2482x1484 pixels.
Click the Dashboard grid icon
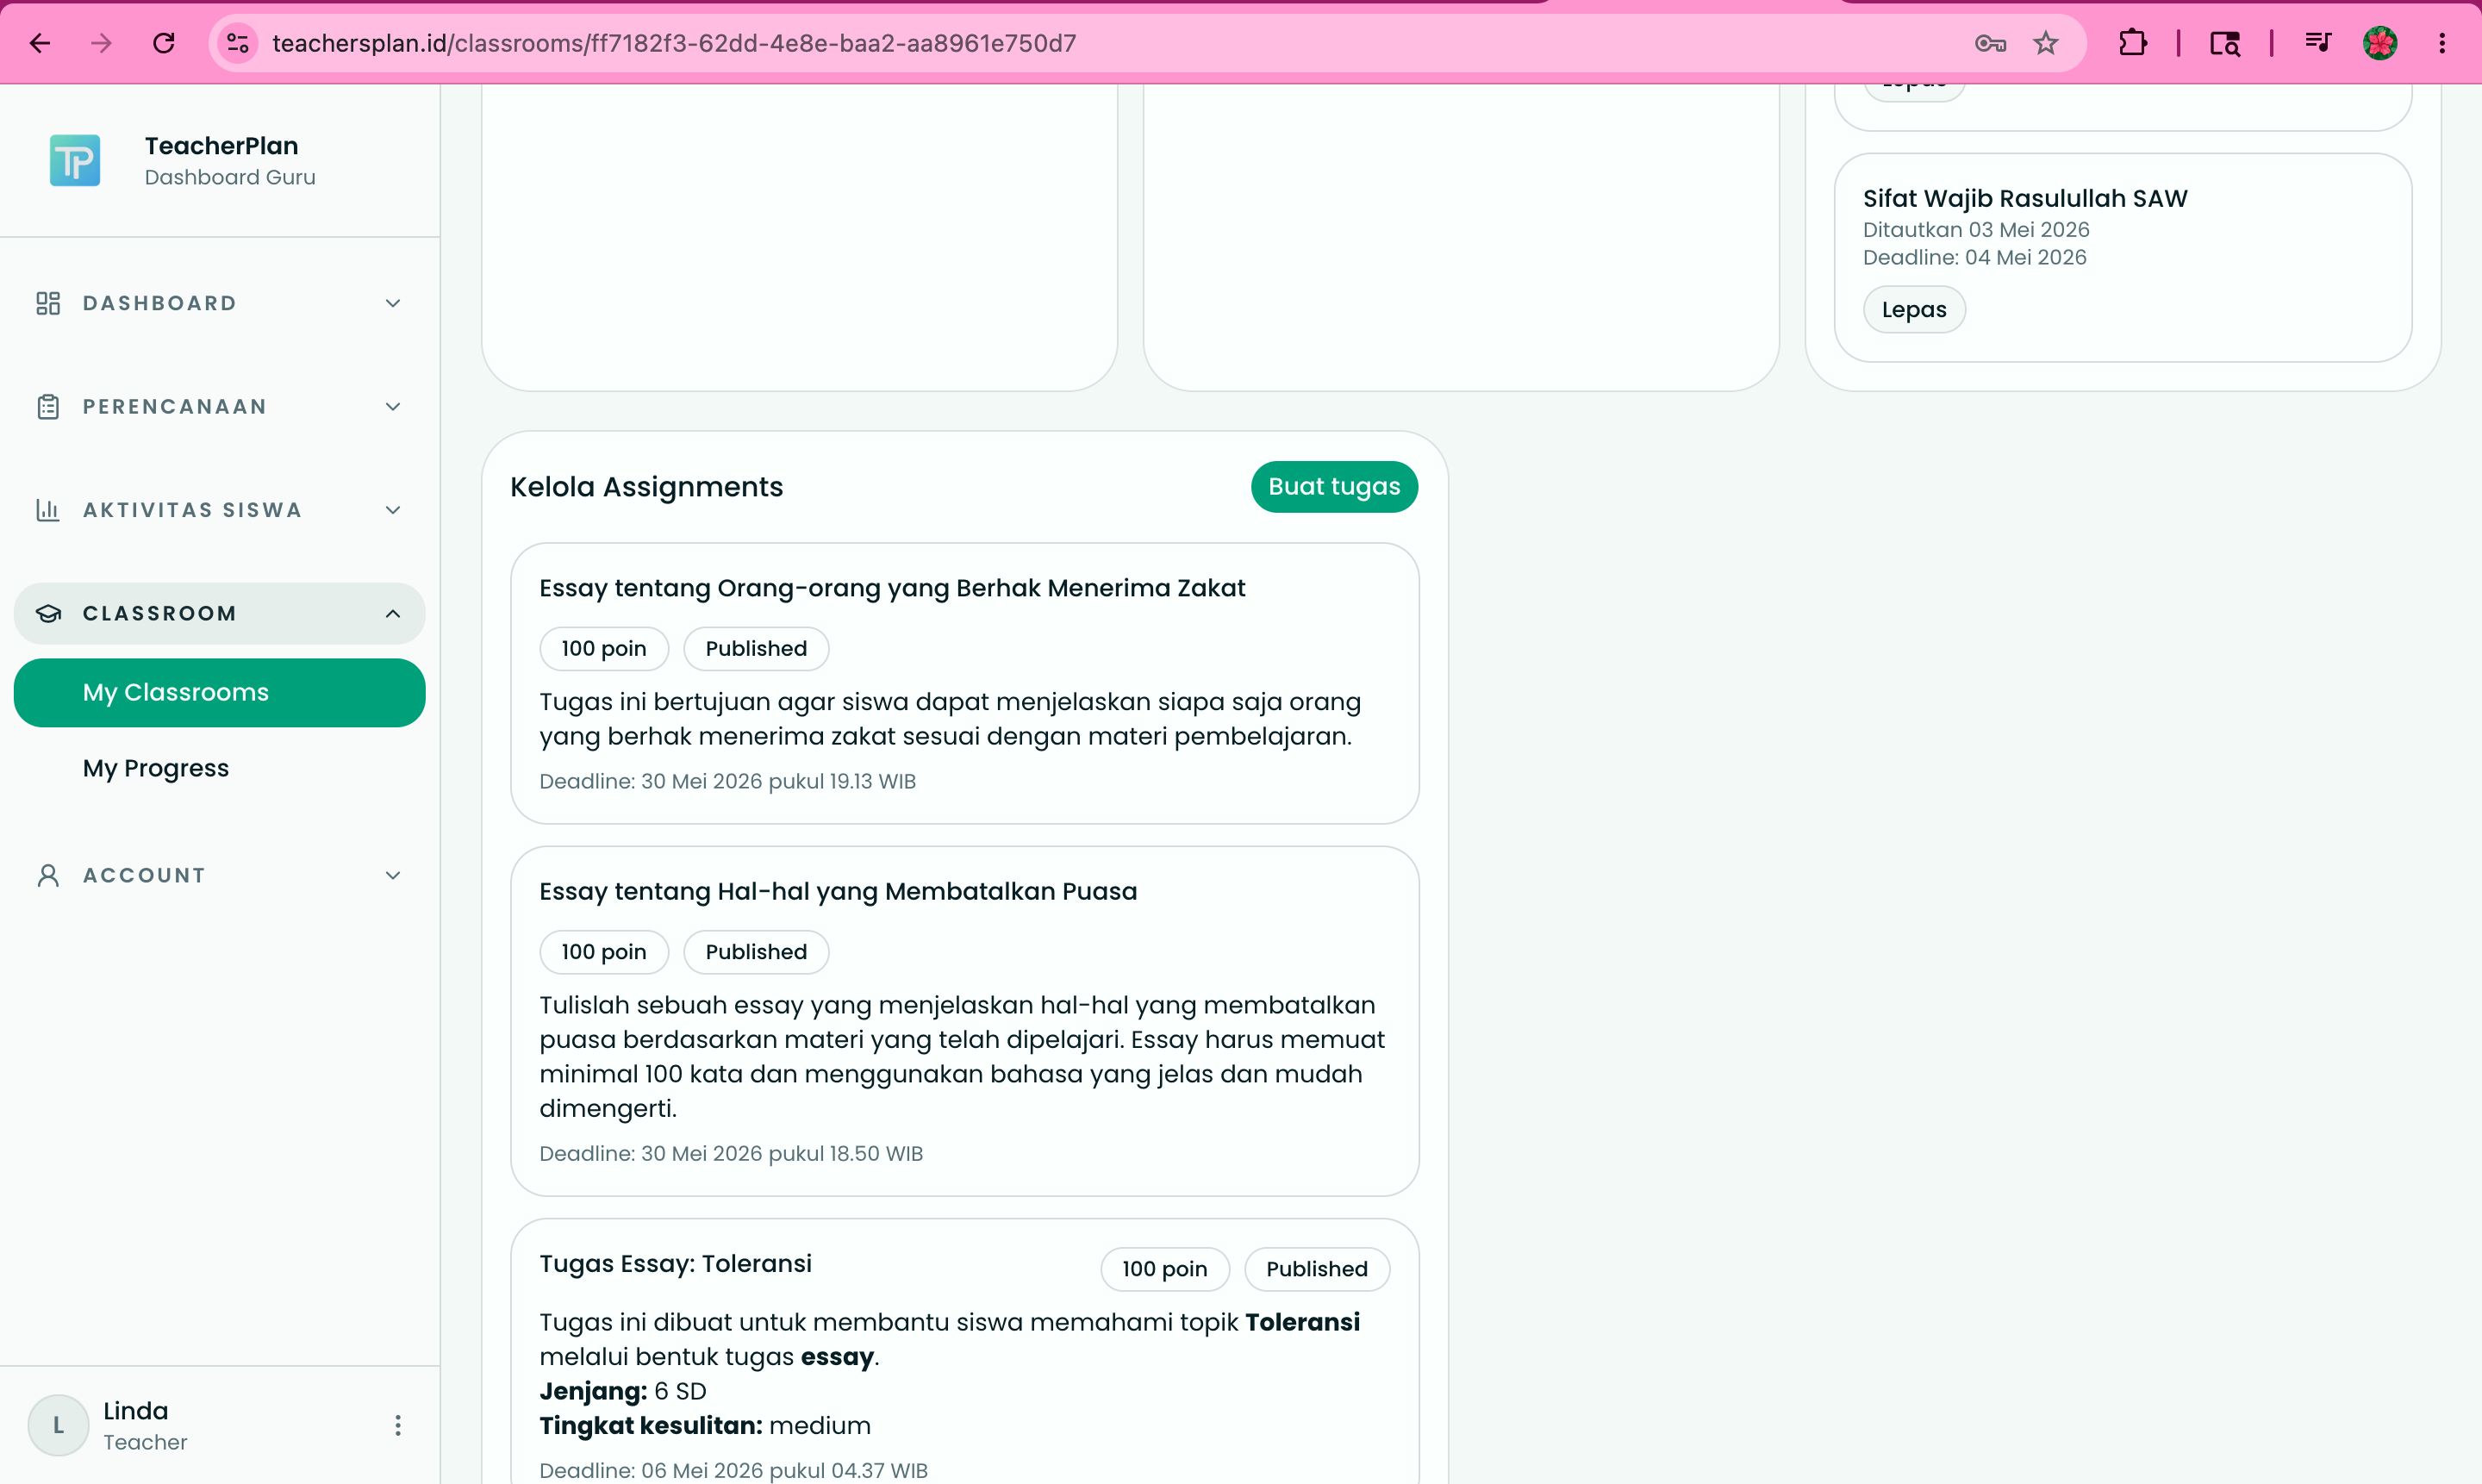[x=48, y=303]
